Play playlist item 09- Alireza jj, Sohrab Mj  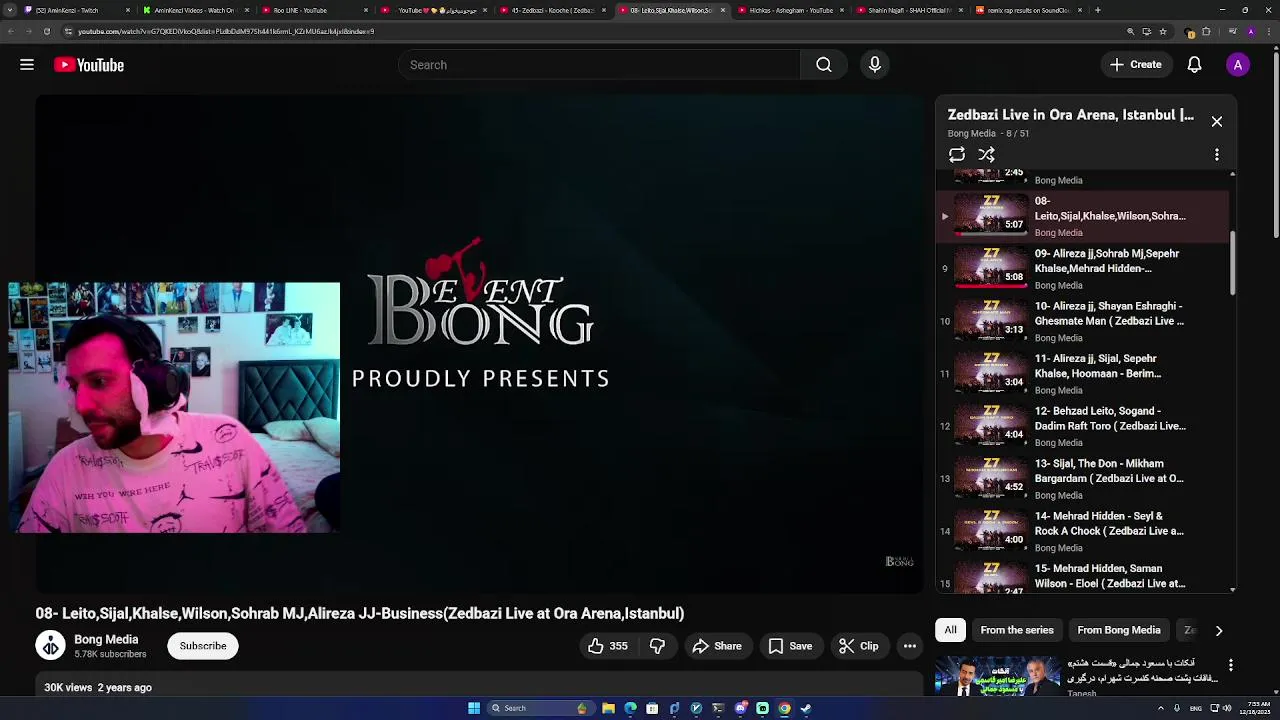pyautogui.click(x=1082, y=268)
